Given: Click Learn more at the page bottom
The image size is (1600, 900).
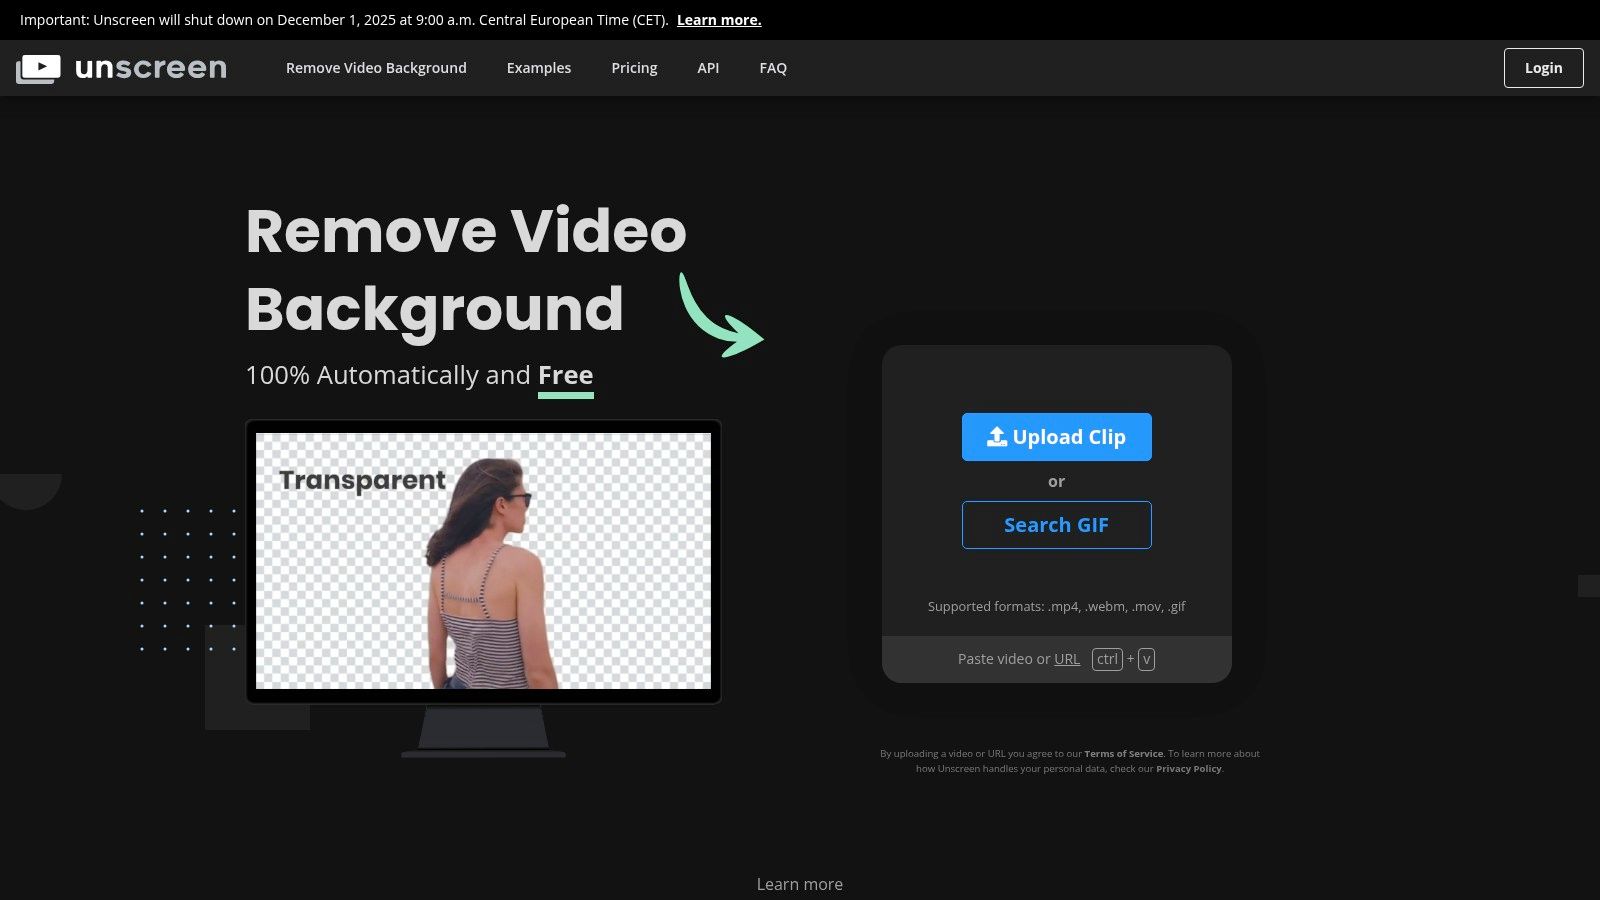Looking at the screenshot, I should [x=799, y=884].
